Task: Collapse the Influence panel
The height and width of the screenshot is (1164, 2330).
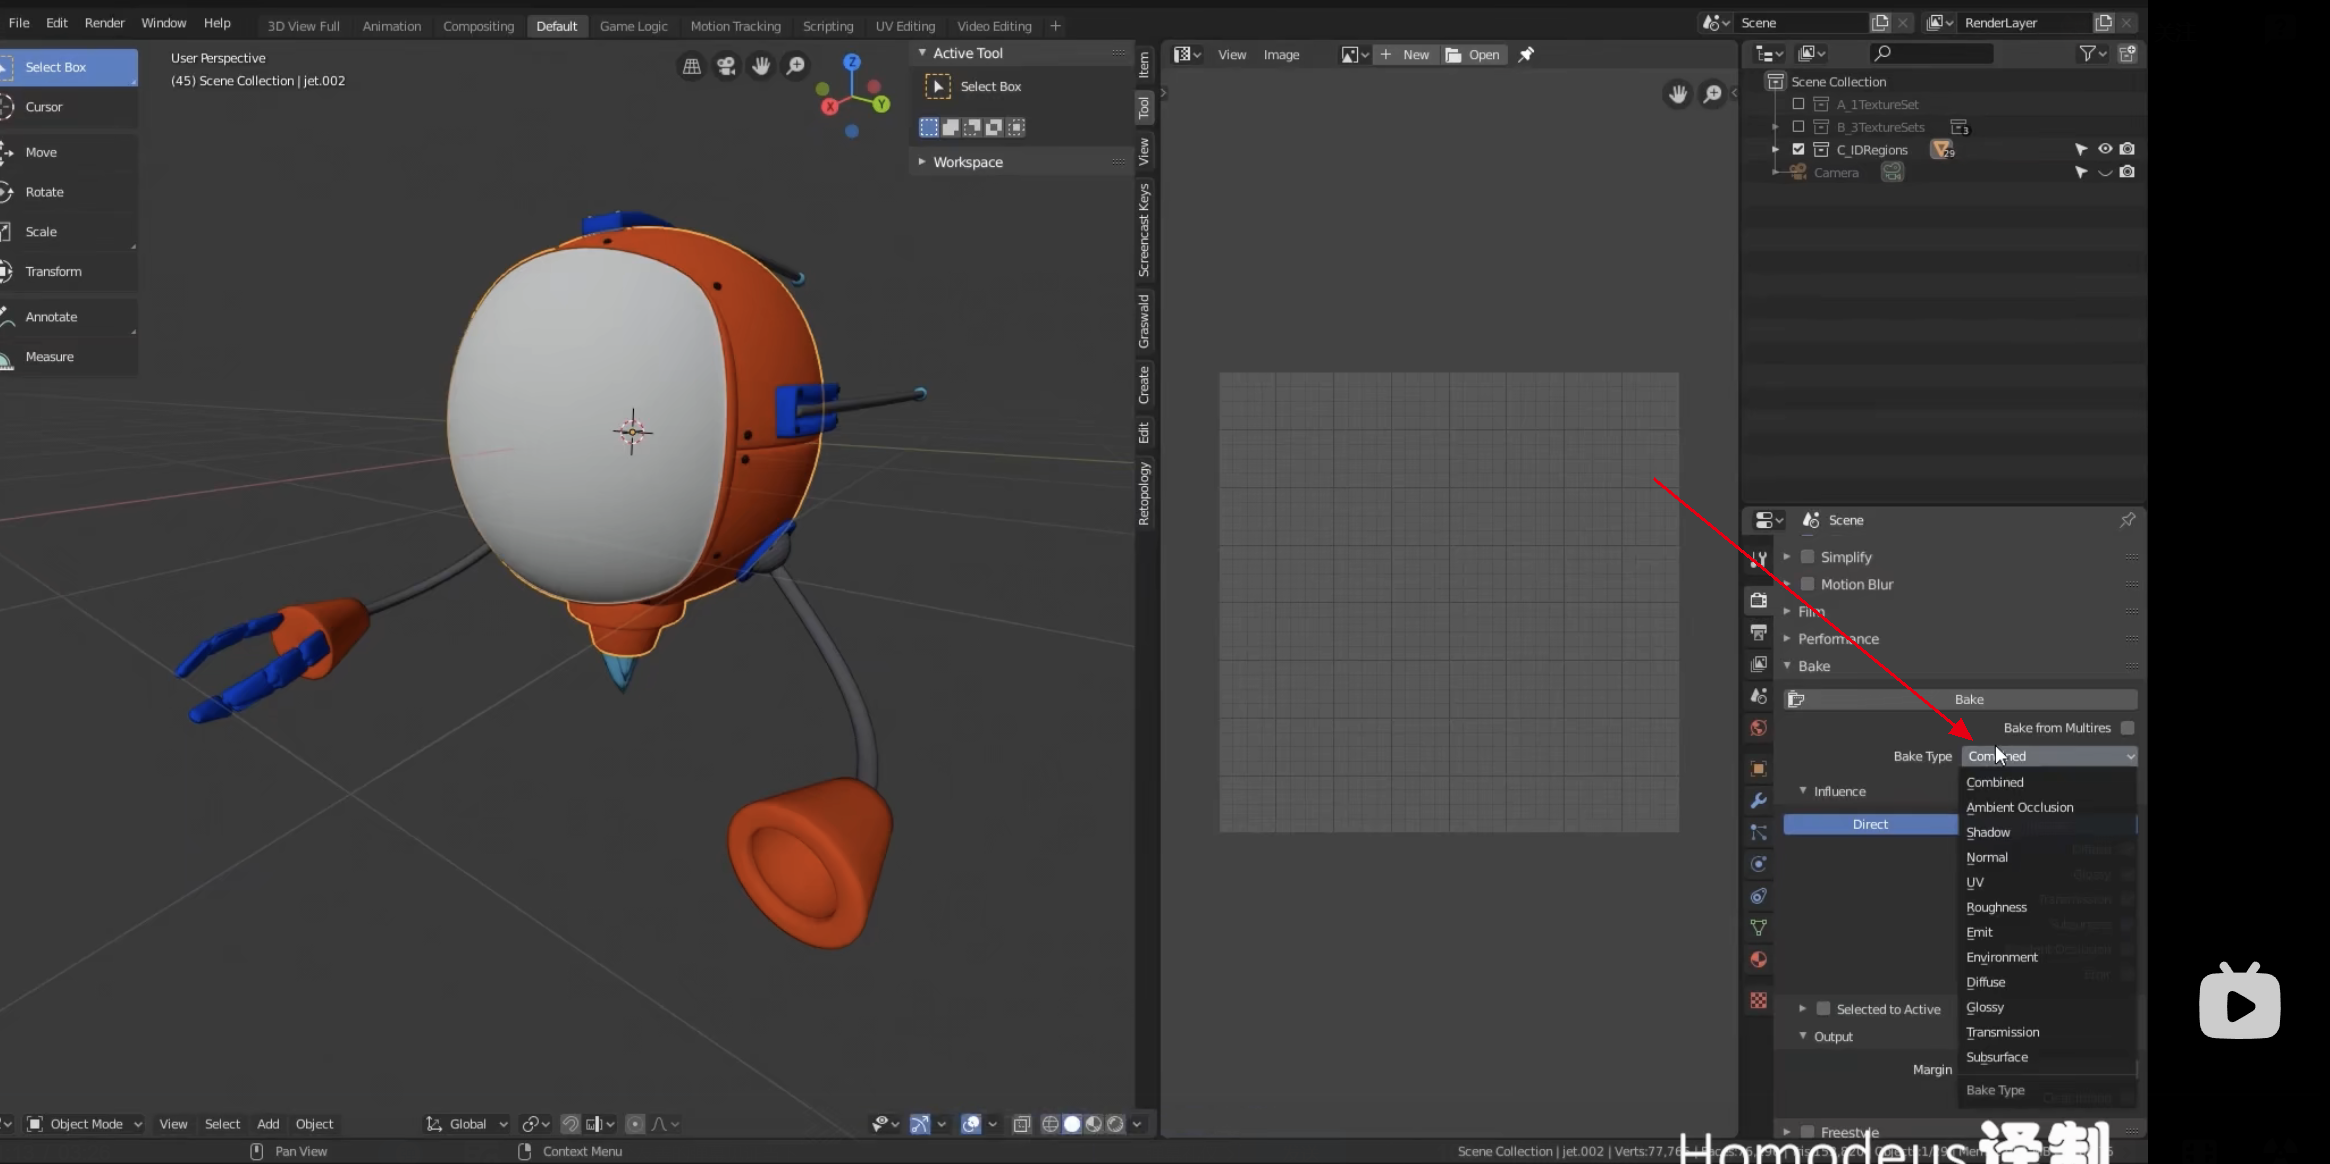Action: (1802, 790)
